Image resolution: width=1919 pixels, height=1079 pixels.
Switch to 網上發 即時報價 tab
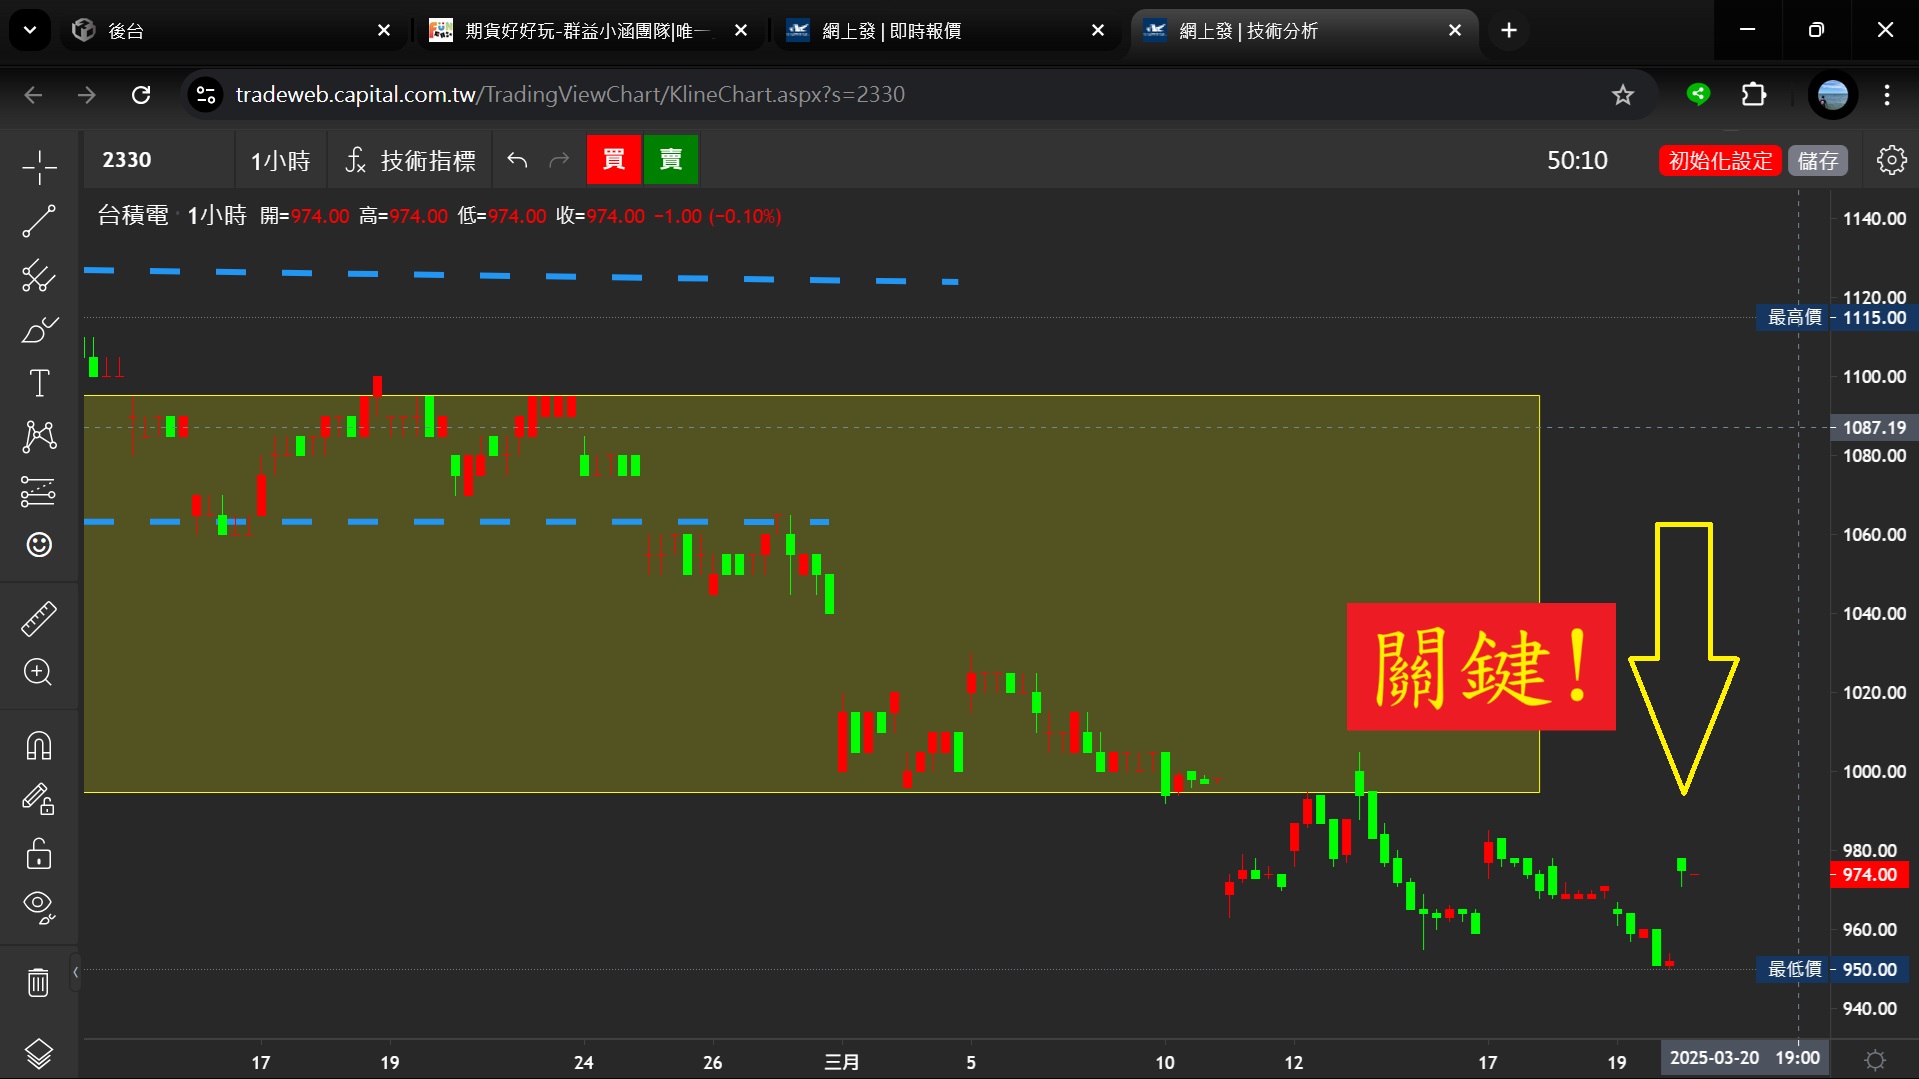click(945, 31)
